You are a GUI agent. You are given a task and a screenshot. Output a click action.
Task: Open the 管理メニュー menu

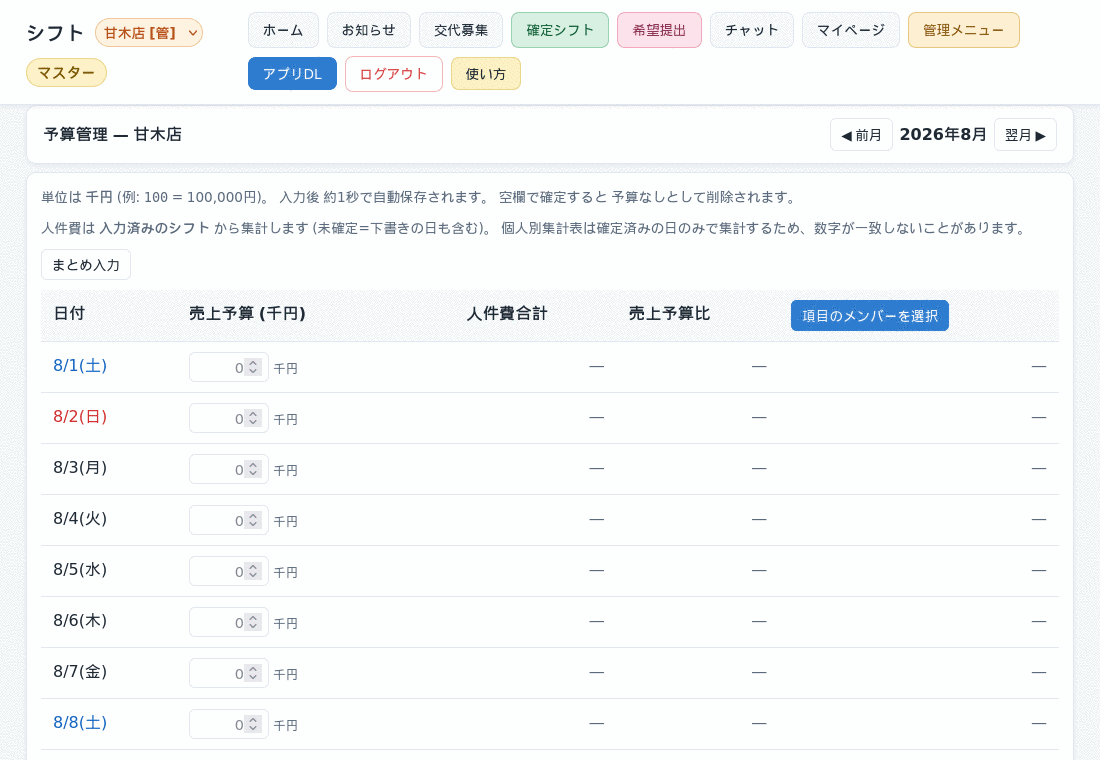[x=963, y=30]
